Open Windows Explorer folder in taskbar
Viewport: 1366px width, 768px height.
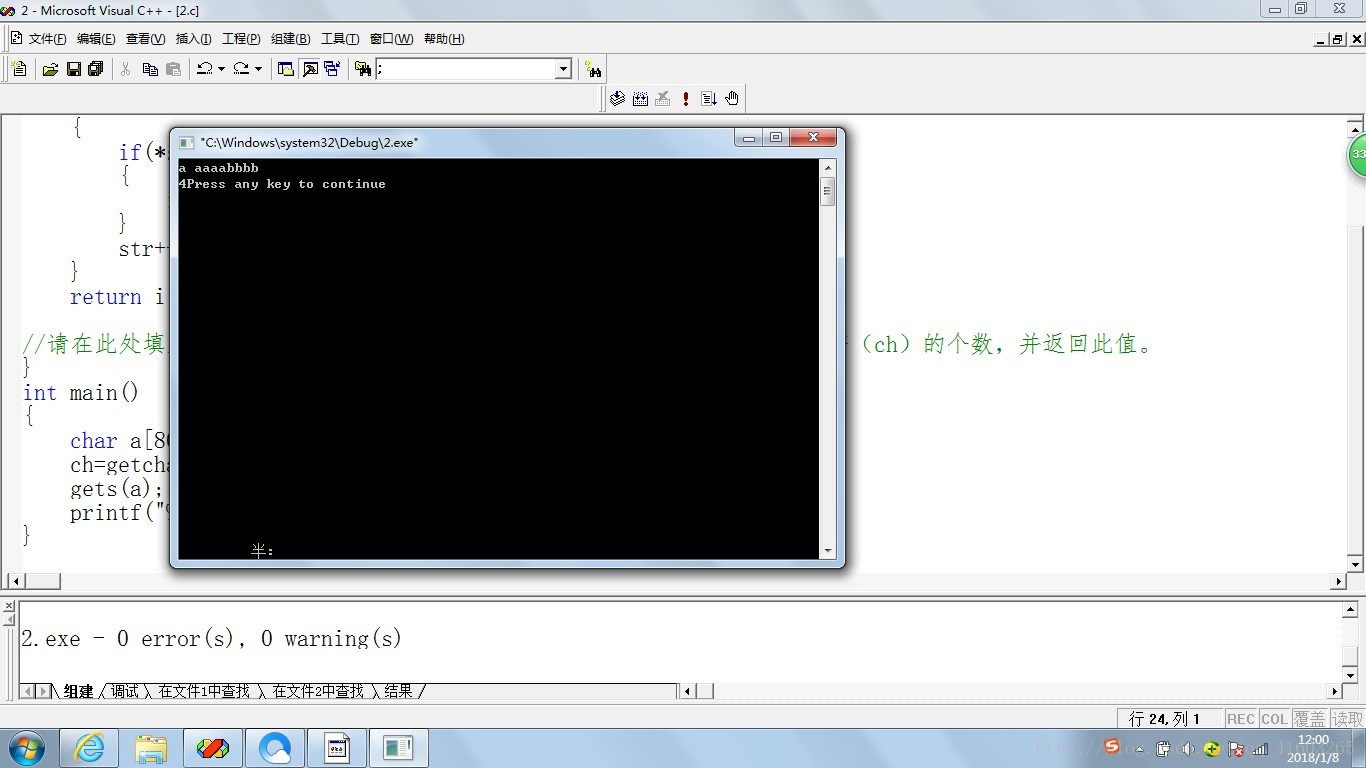(x=151, y=747)
